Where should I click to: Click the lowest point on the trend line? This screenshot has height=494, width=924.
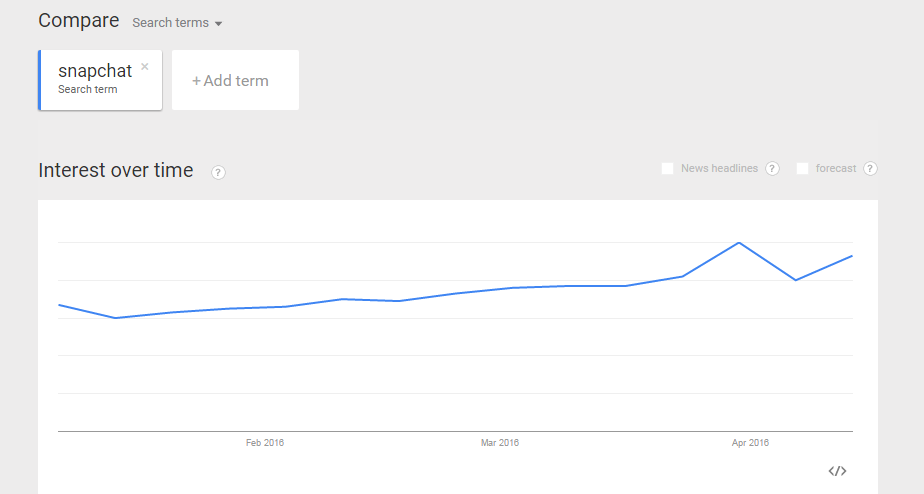point(115,318)
